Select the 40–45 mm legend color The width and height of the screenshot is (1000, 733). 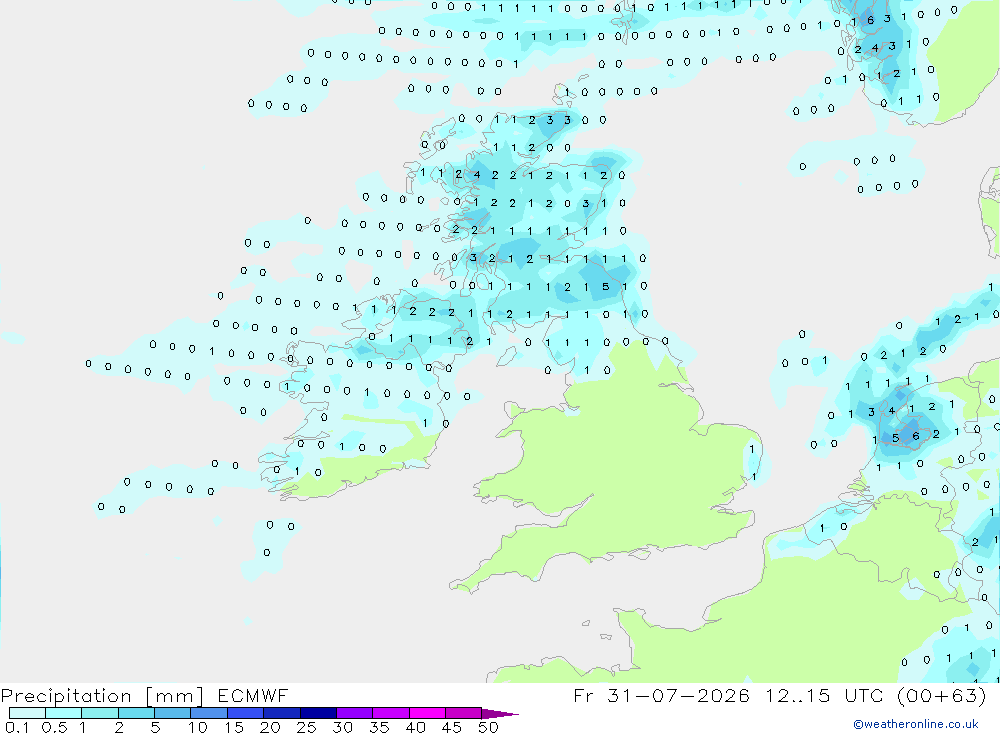coord(427,713)
